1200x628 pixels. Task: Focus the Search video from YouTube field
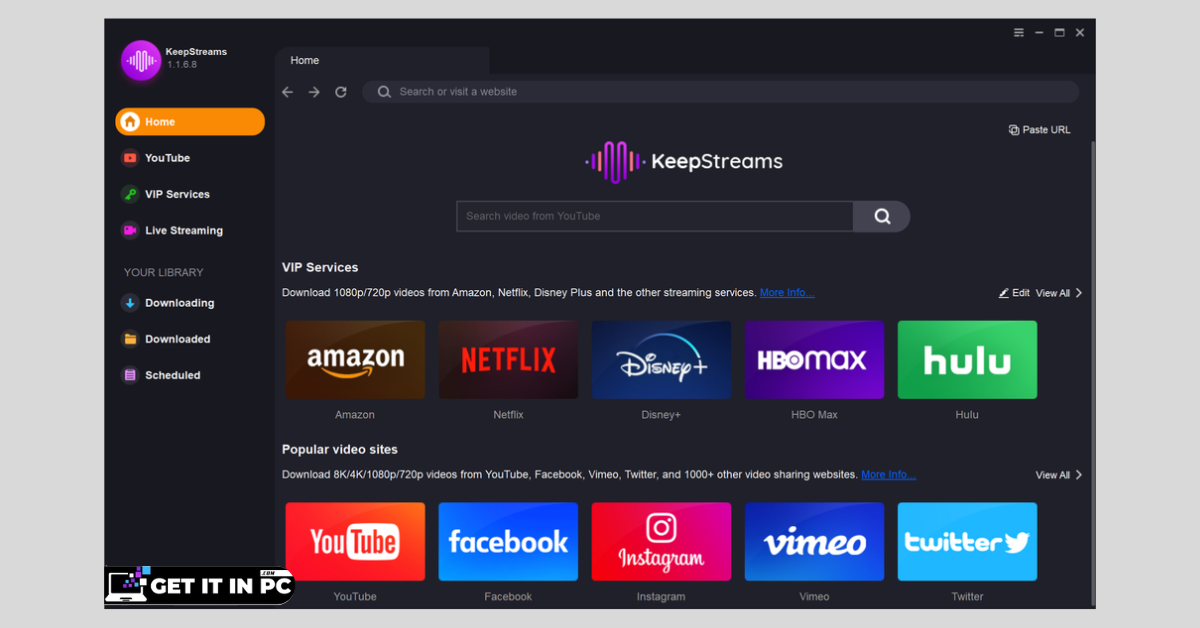point(655,216)
